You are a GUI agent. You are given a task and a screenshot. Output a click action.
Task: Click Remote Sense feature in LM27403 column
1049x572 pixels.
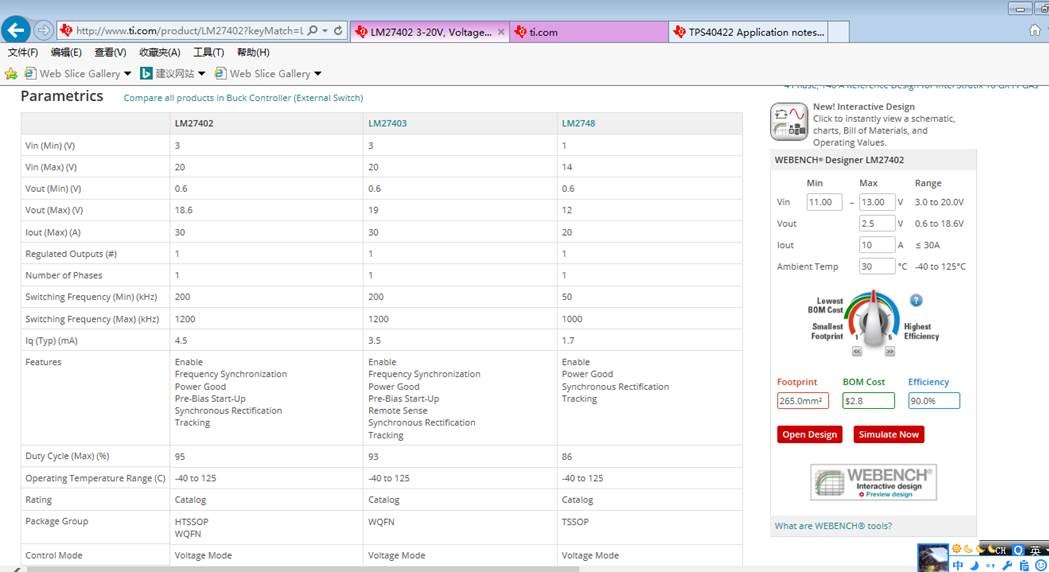click(397, 411)
